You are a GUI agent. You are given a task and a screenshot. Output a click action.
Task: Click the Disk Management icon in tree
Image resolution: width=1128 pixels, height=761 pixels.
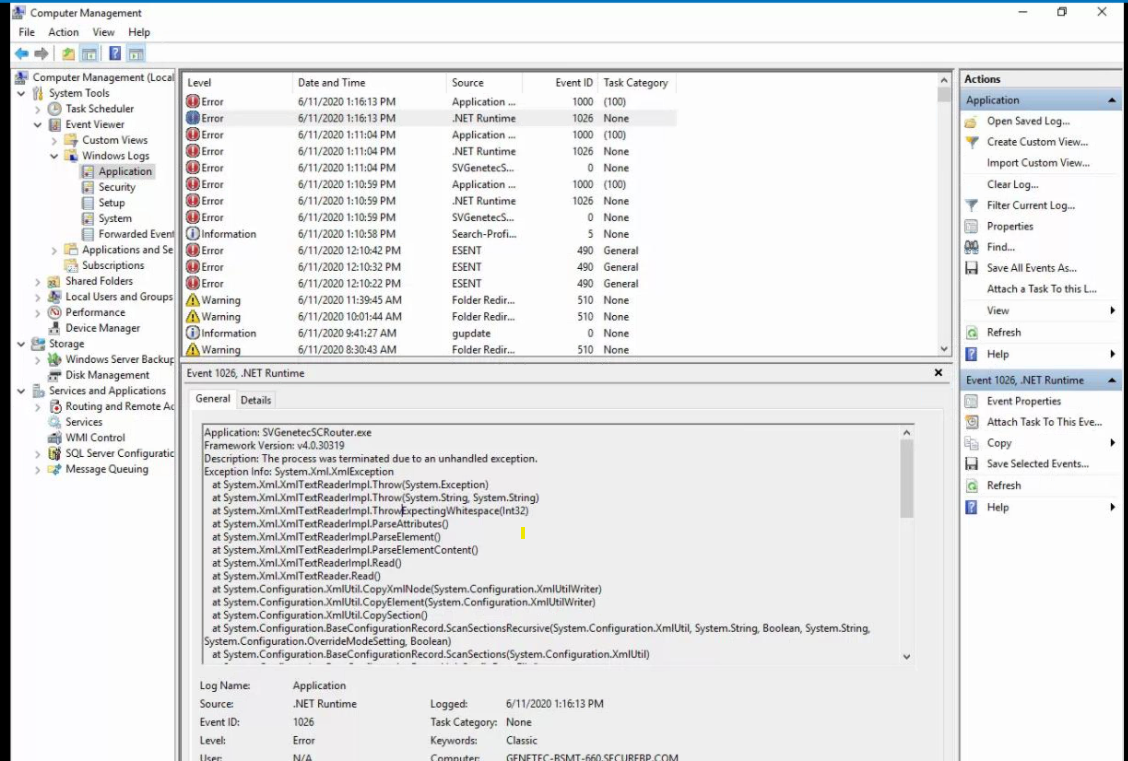tap(56, 375)
